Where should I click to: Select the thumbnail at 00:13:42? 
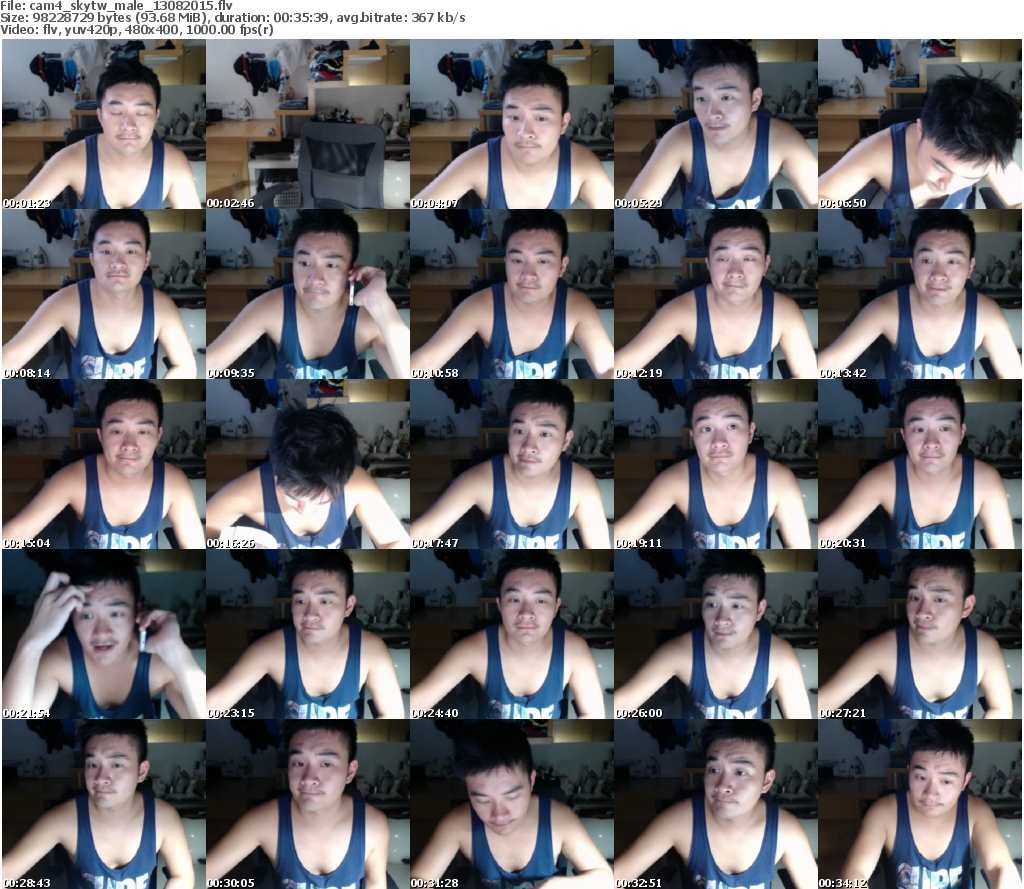[920, 294]
